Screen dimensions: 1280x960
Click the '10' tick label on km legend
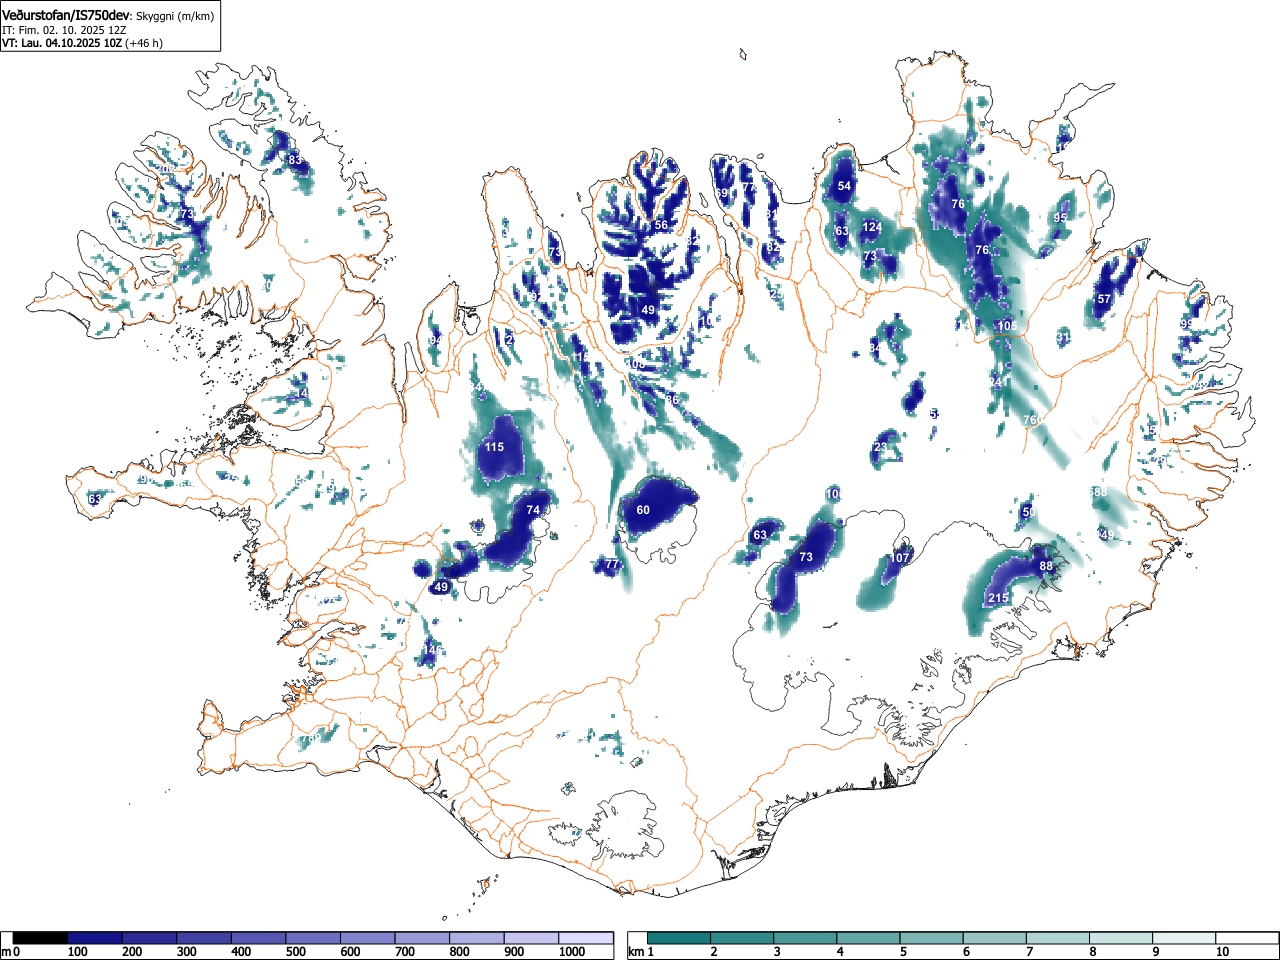tap(1222, 952)
